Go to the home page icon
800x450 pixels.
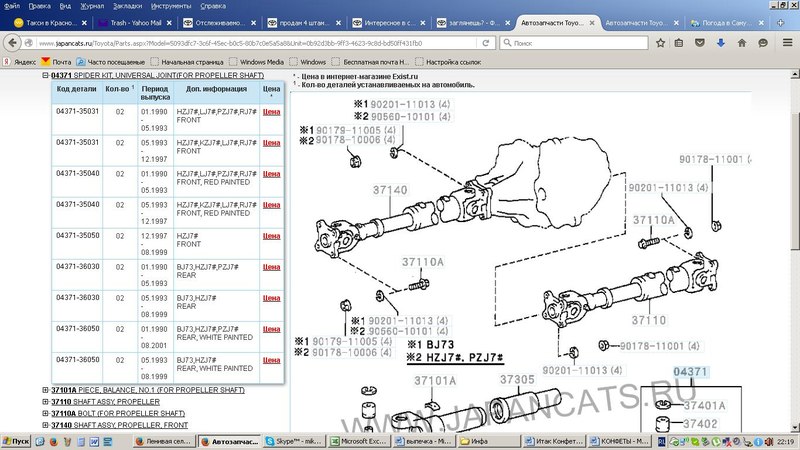[742, 43]
